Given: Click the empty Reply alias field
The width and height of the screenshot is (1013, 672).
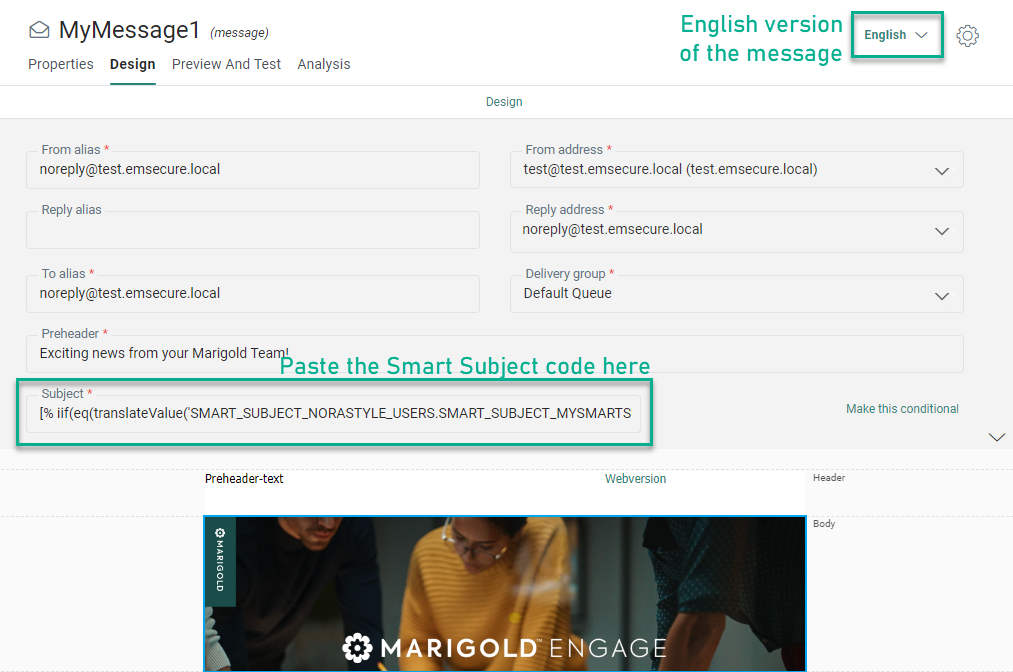Looking at the screenshot, I should (253, 230).
